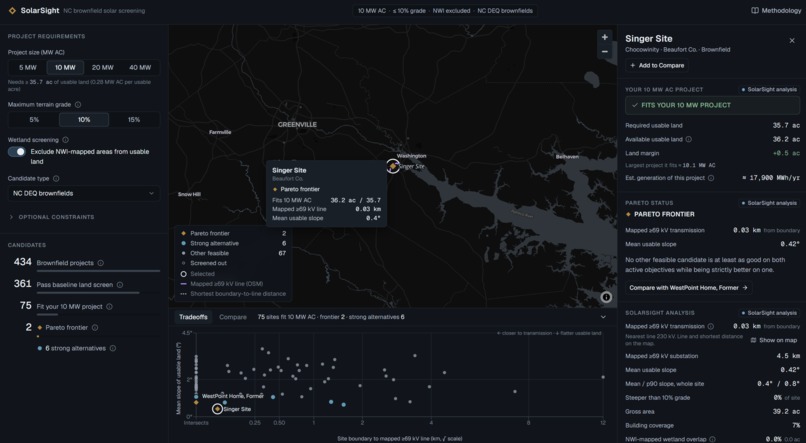Click the Farmville label on map
The height and width of the screenshot is (443, 806).
220,132
